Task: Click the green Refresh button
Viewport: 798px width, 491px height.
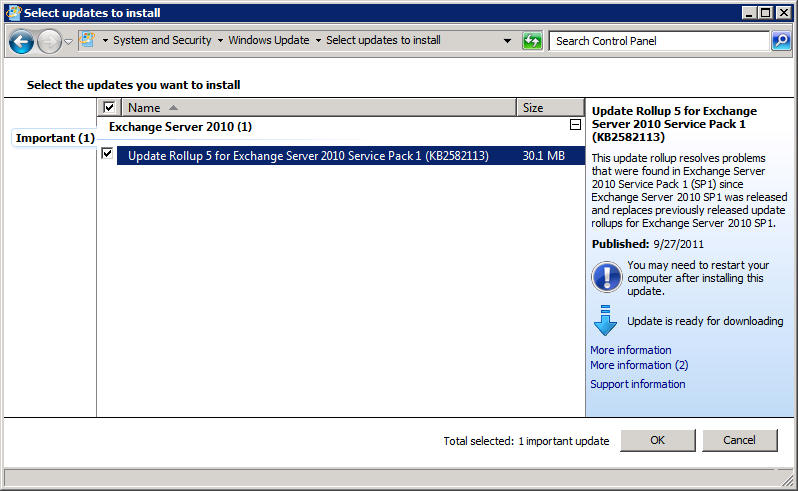Action: coord(532,41)
